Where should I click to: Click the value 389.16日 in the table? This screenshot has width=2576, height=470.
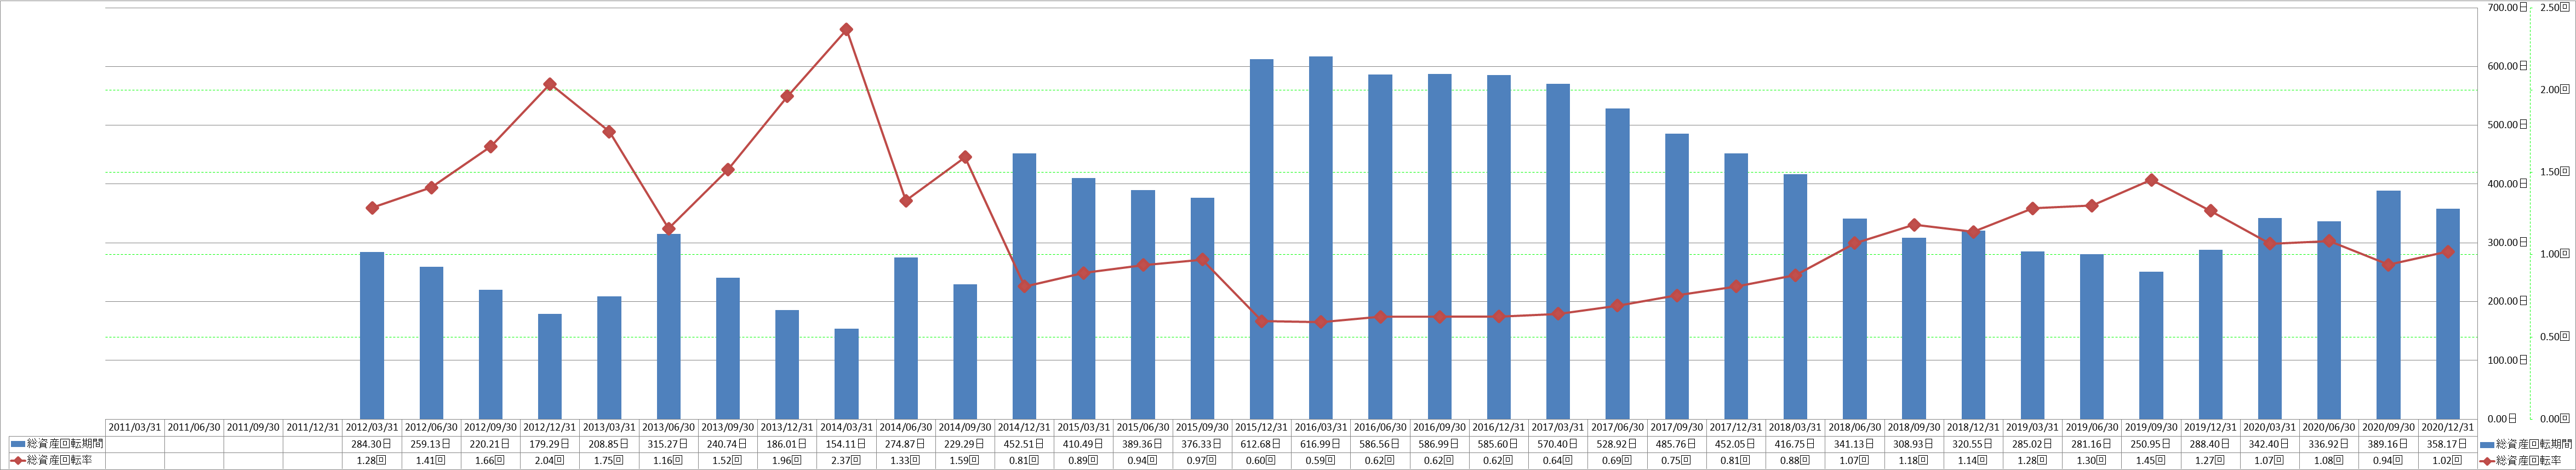coord(2389,444)
